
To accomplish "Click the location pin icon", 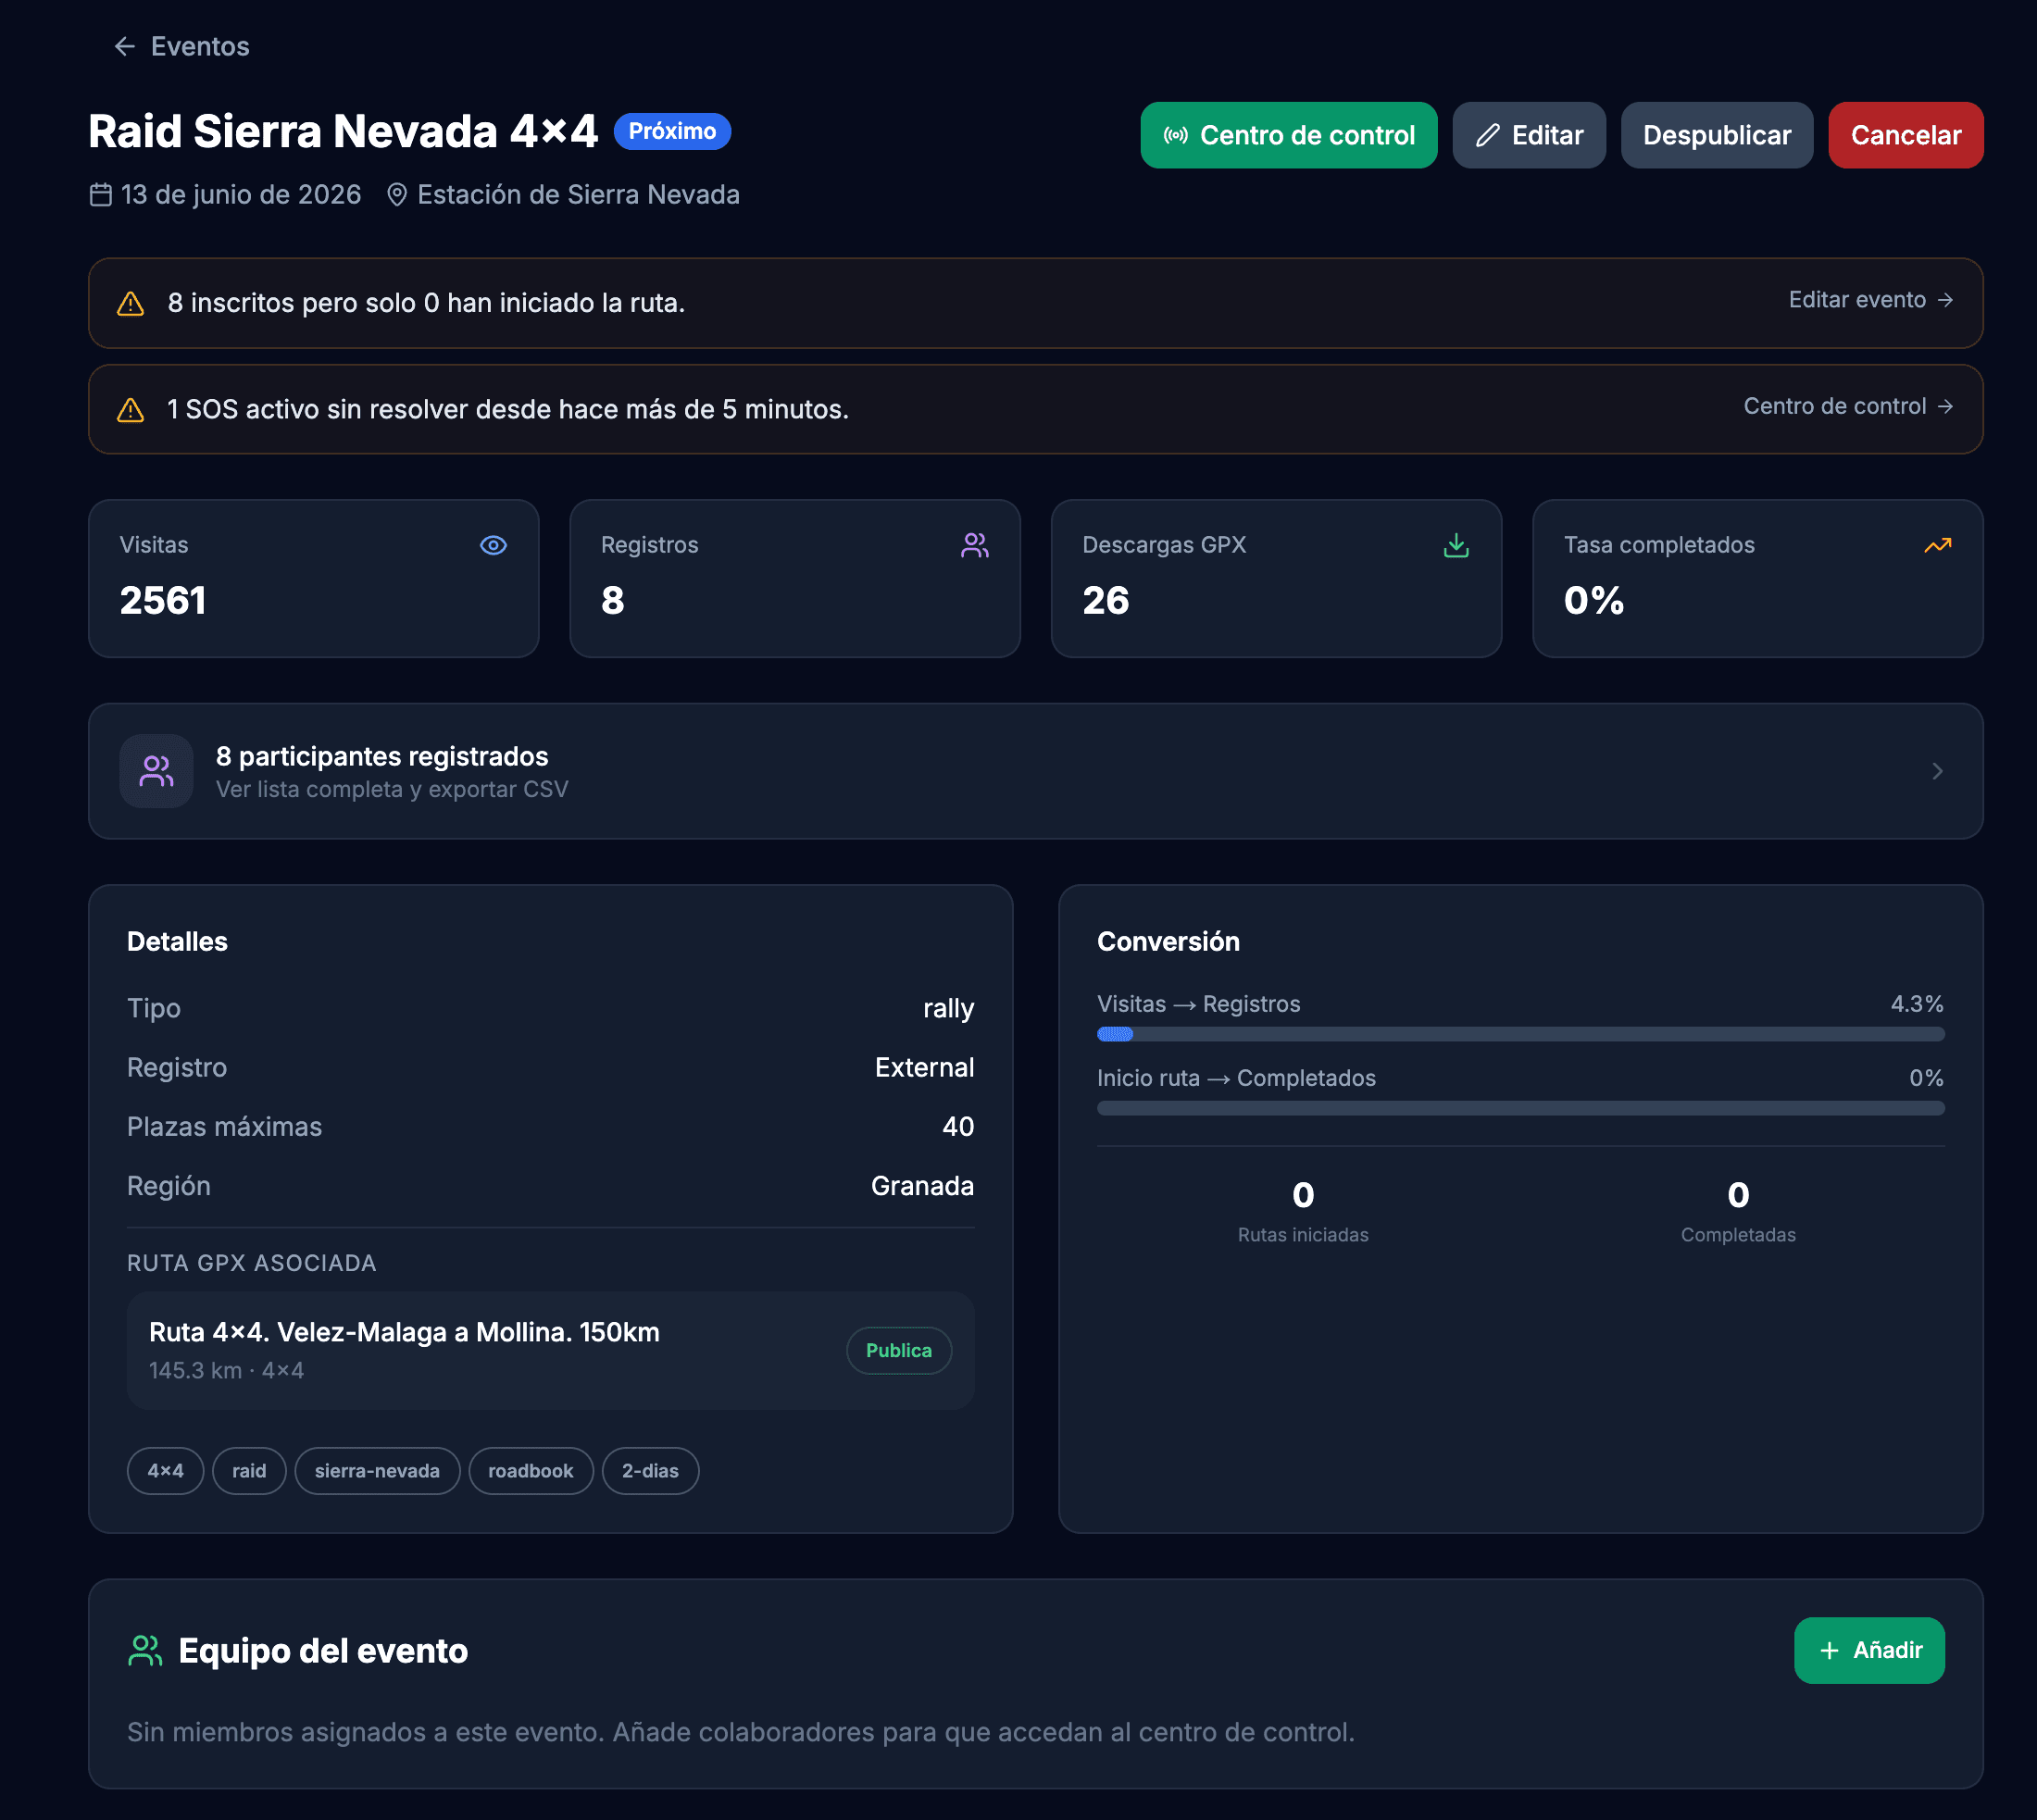I will (x=397, y=194).
